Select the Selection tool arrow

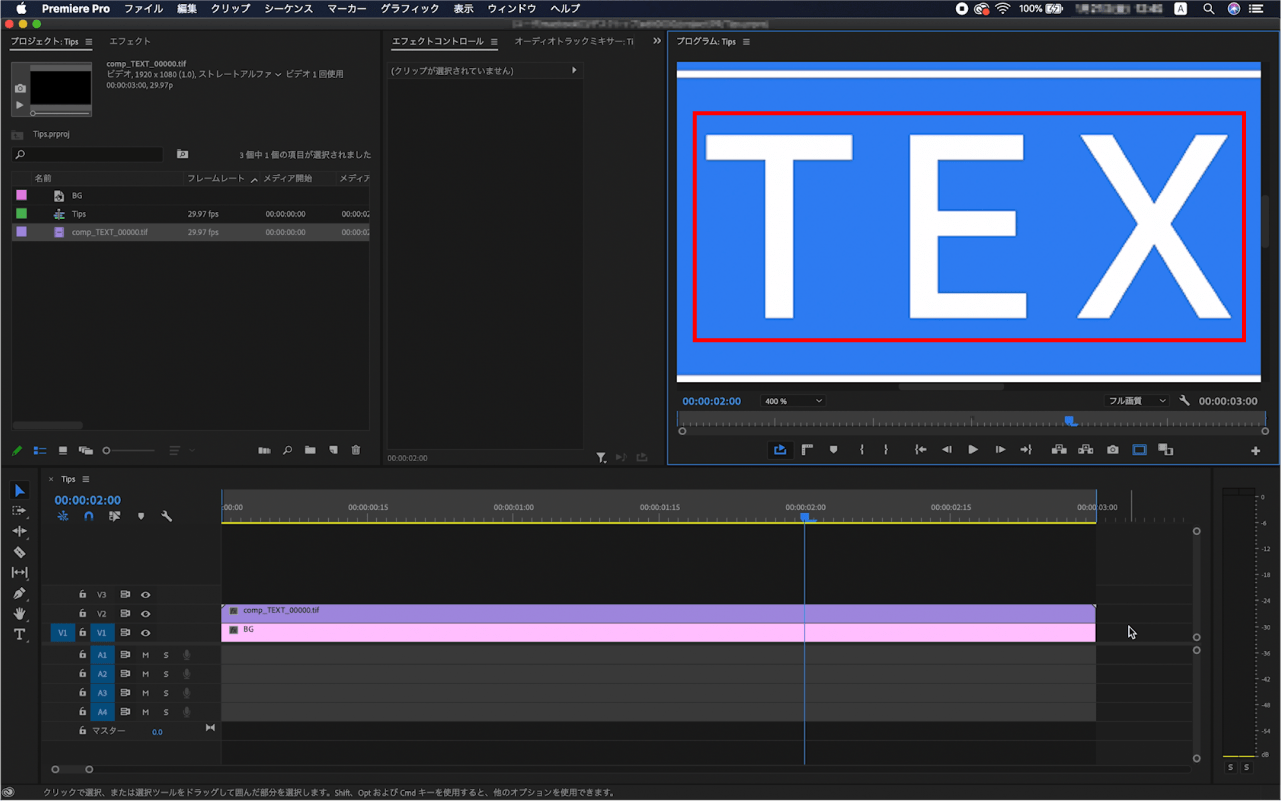pyautogui.click(x=19, y=490)
